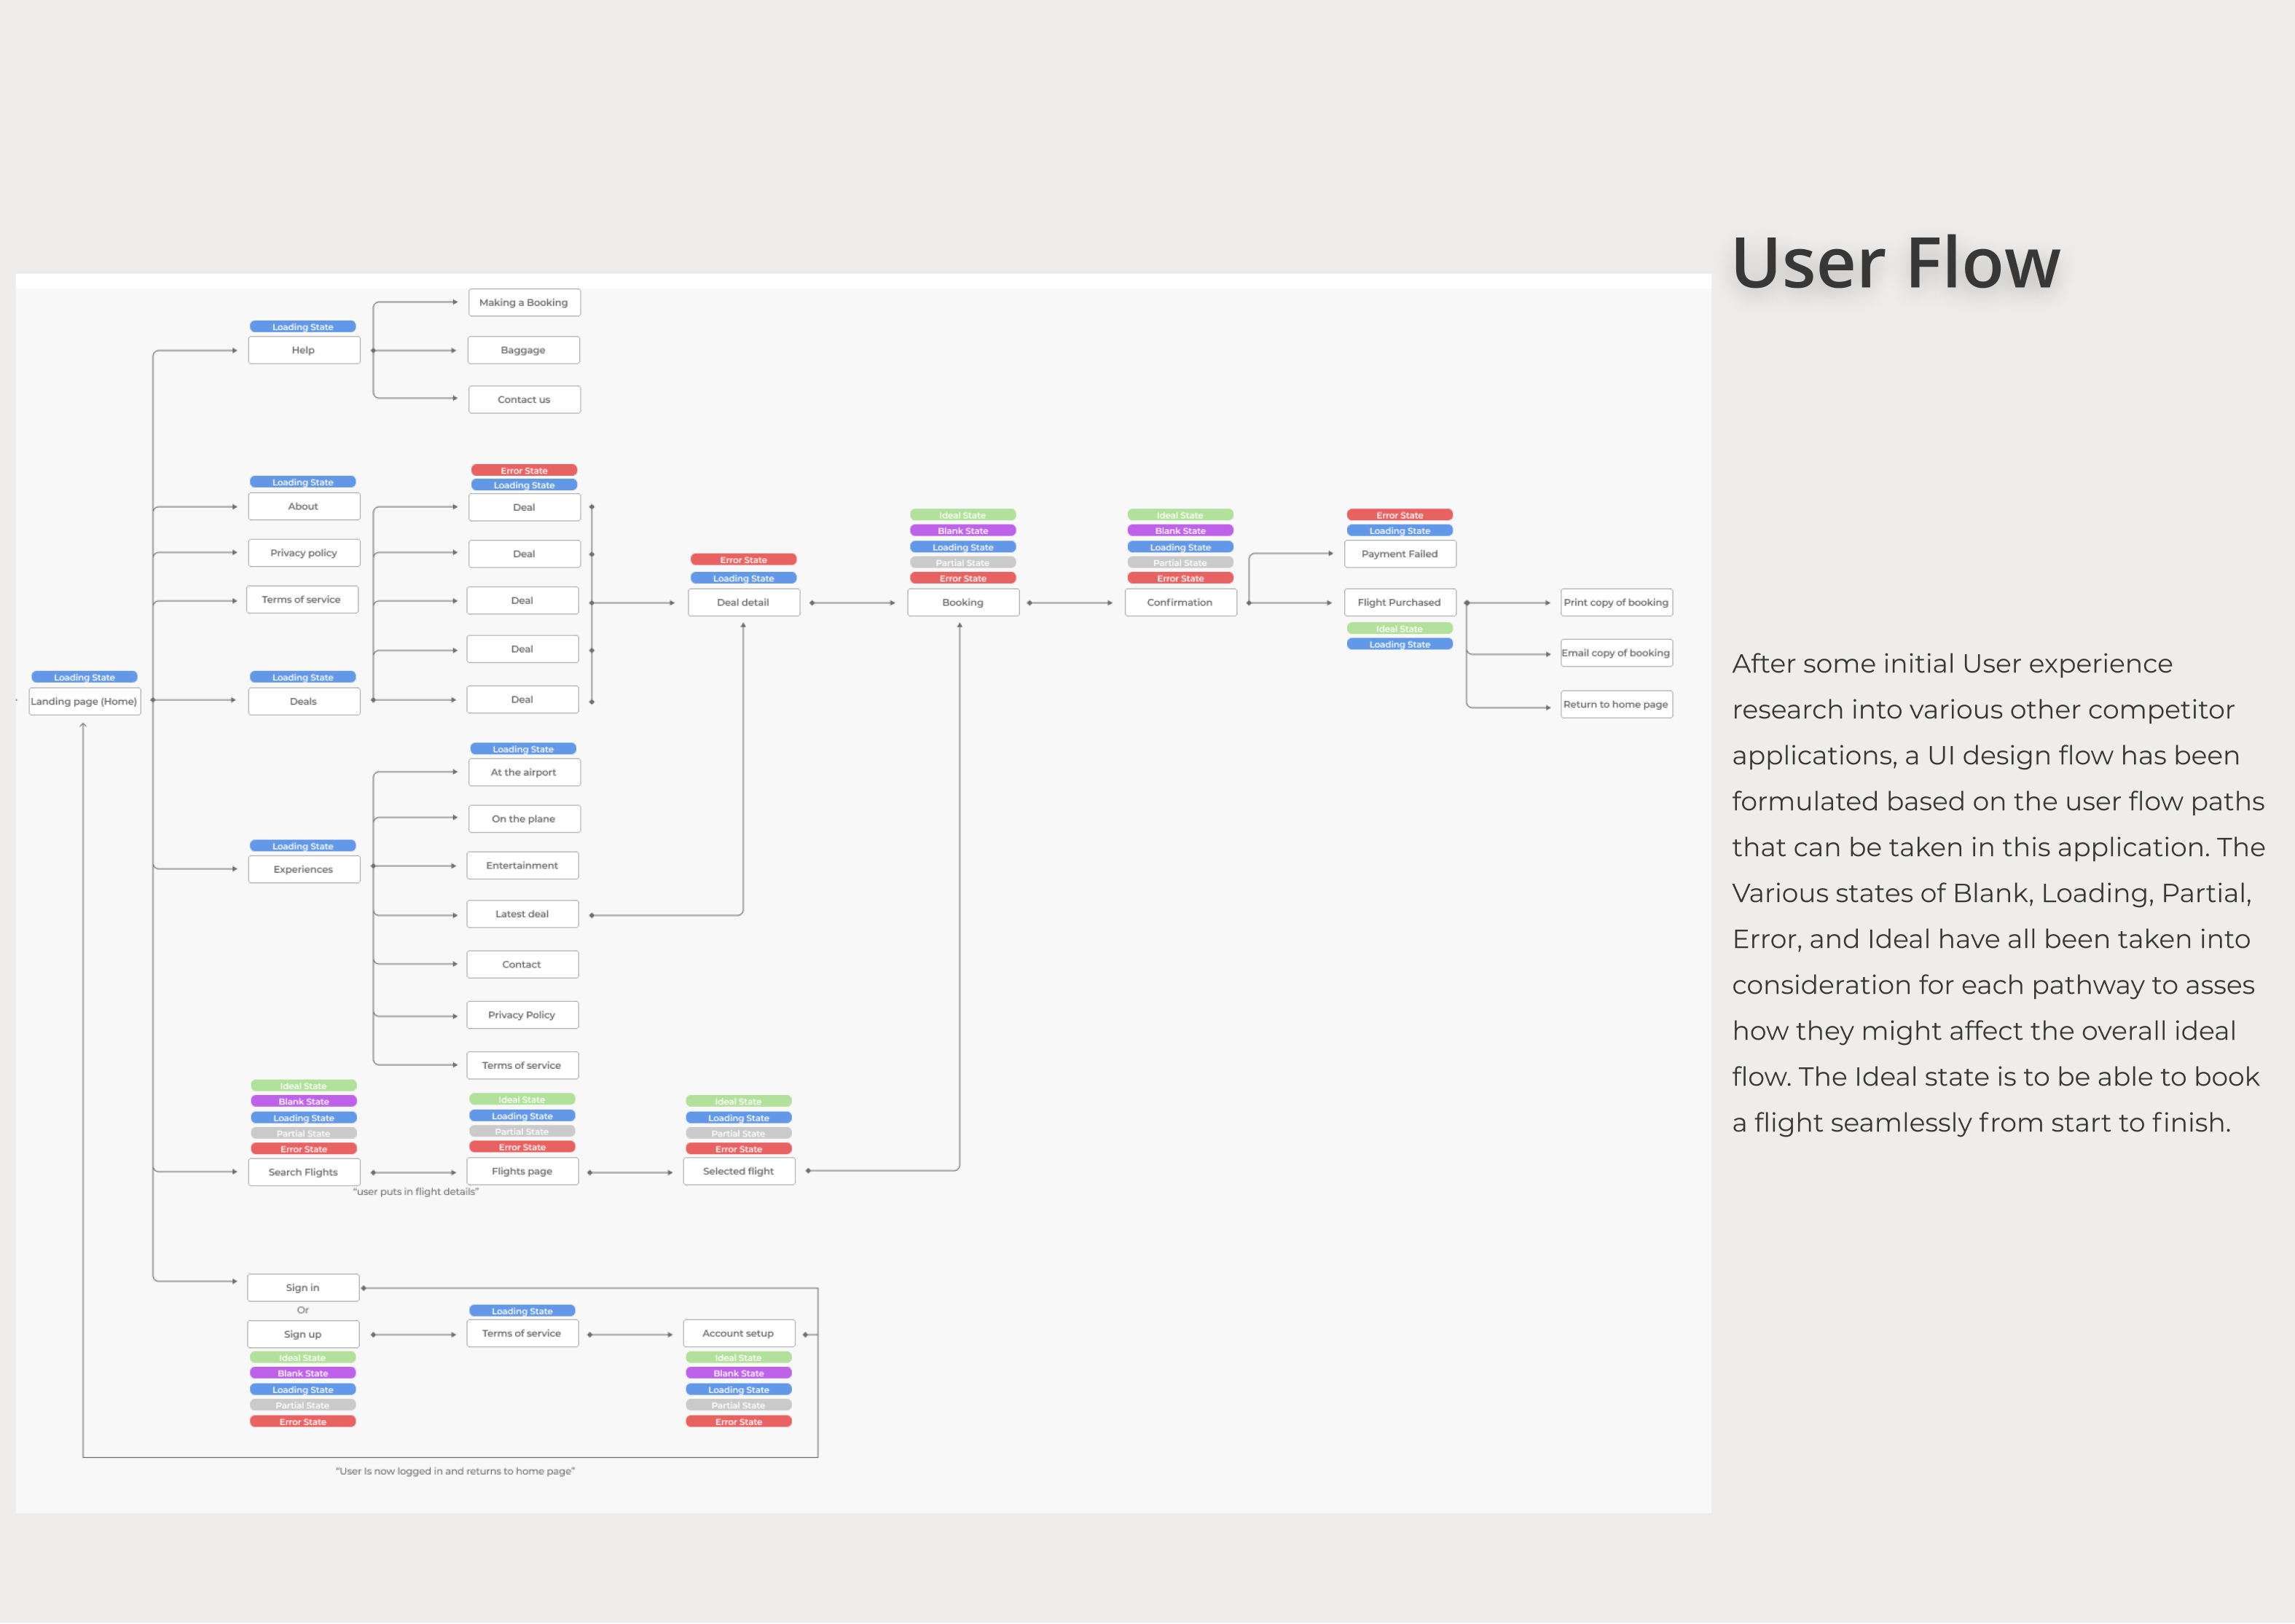Select the Baggage node
The image size is (2295, 1624).
pyautogui.click(x=523, y=350)
